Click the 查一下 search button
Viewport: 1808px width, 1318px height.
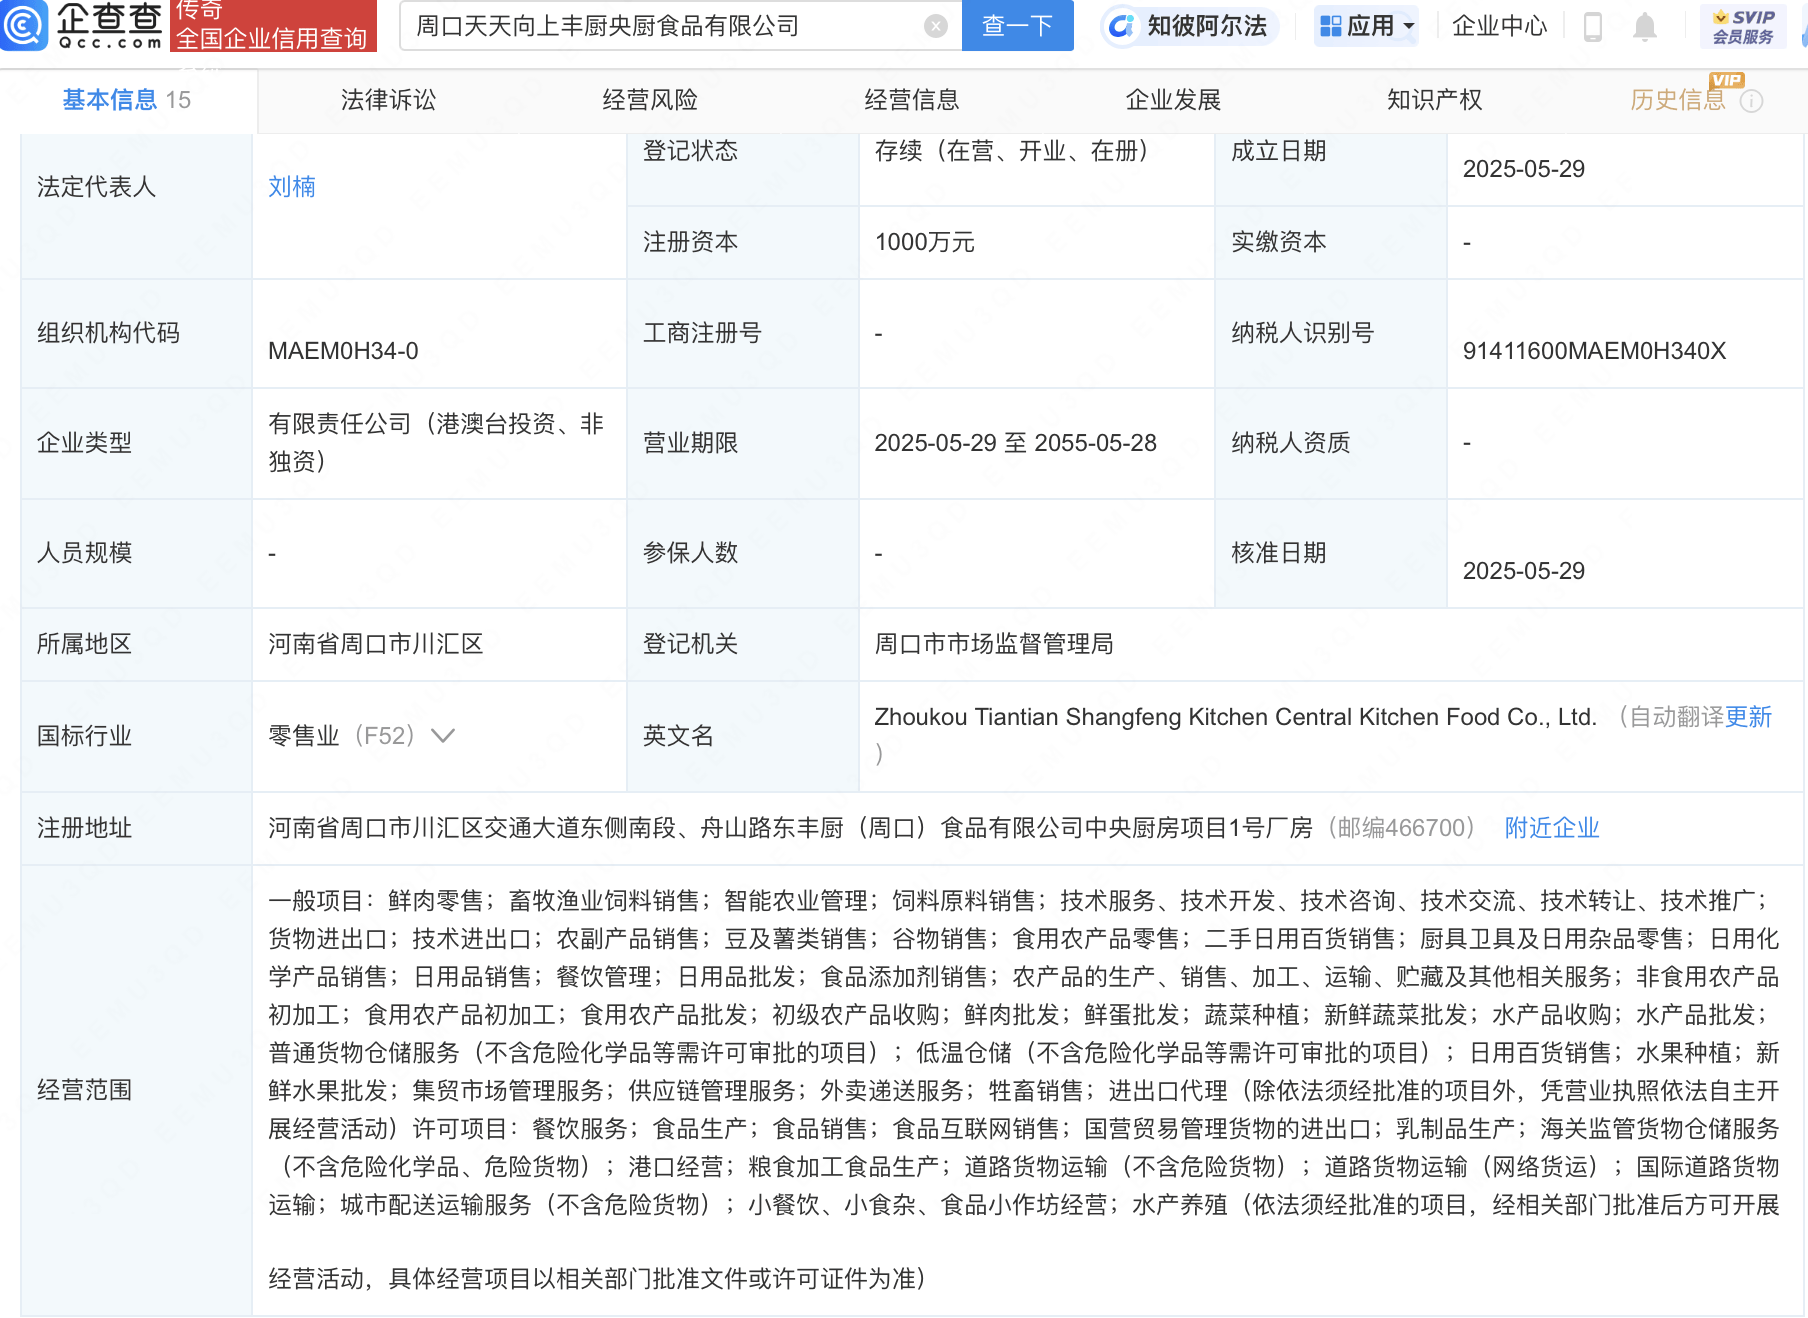pyautogui.click(x=1017, y=26)
